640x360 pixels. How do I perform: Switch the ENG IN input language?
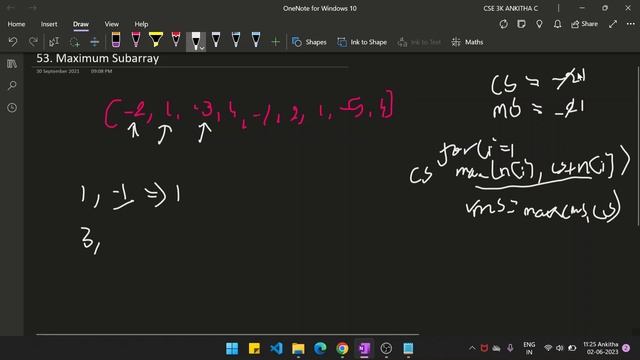click(x=529, y=348)
